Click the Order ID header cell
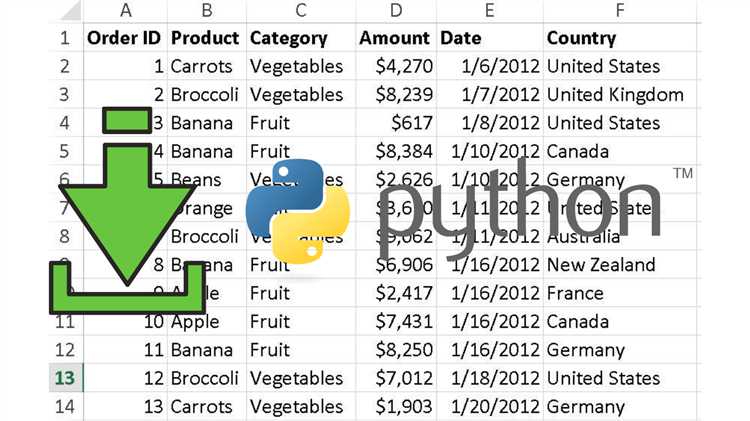750x421 pixels. click(125, 38)
